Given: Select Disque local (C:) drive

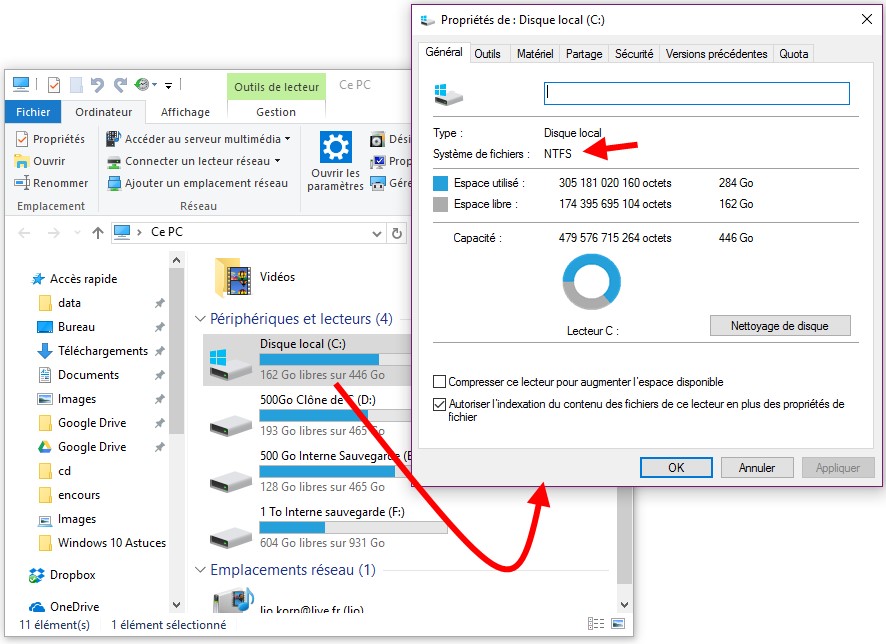Looking at the screenshot, I should pyautogui.click(x=308, y=359).
